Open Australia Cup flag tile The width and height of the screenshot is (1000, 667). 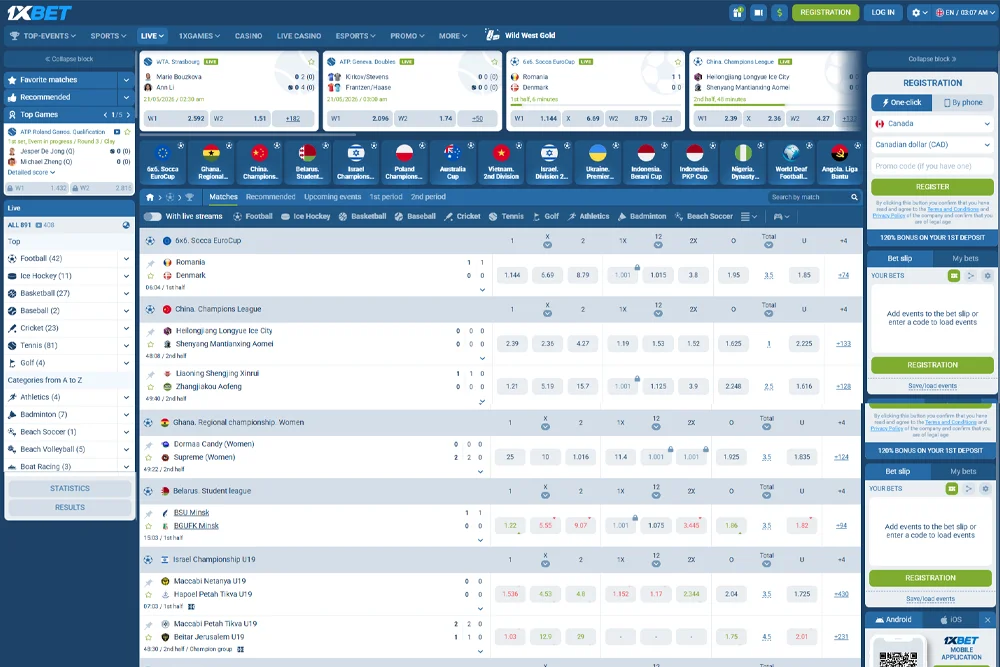coord(453,162)
